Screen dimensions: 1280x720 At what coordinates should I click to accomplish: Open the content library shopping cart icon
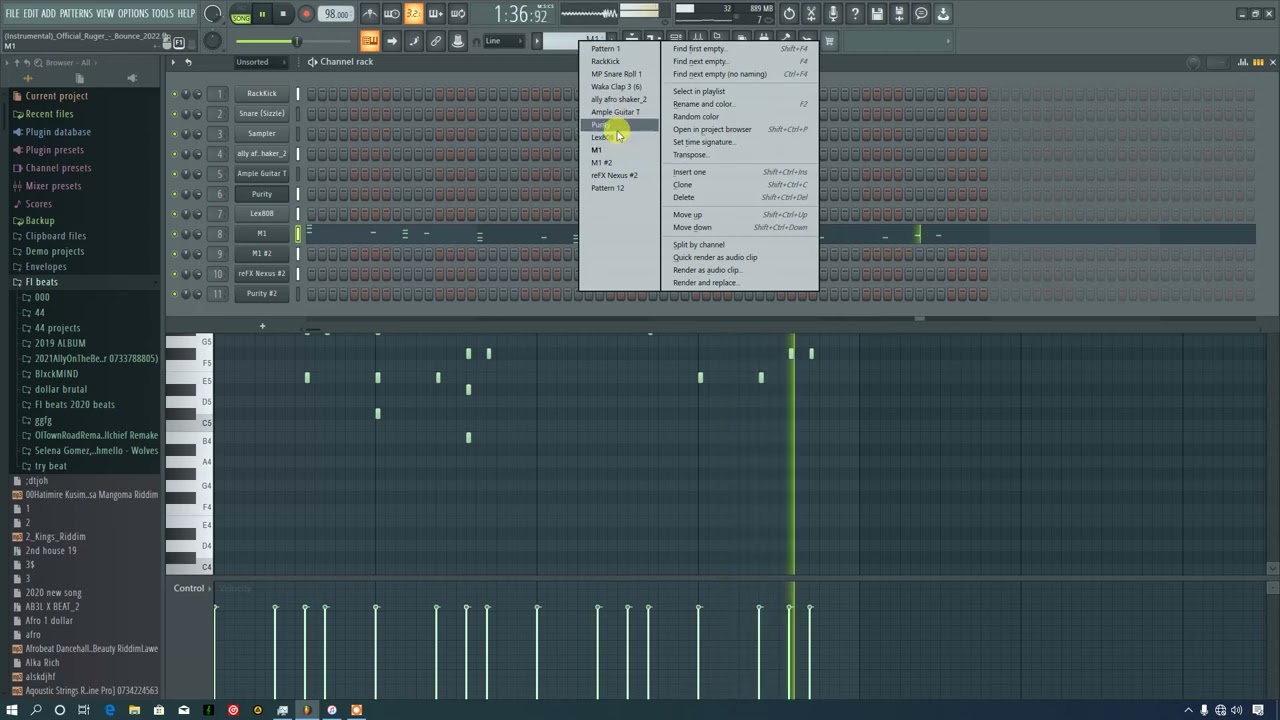(x=830, y=41)
